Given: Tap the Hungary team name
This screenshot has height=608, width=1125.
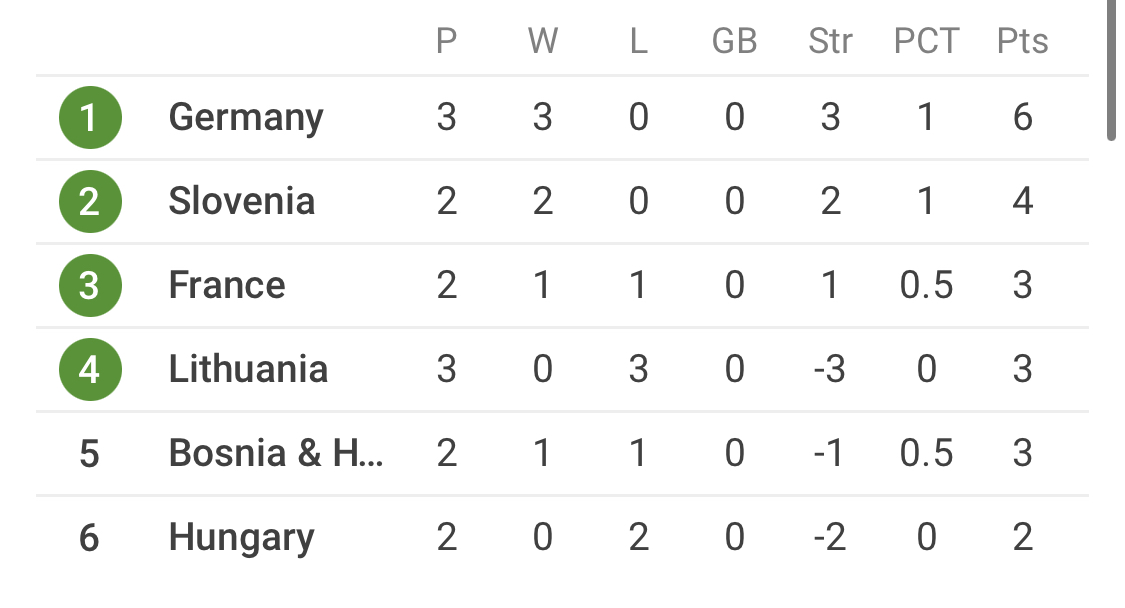Looking at the screenshot, I should 241,538.
